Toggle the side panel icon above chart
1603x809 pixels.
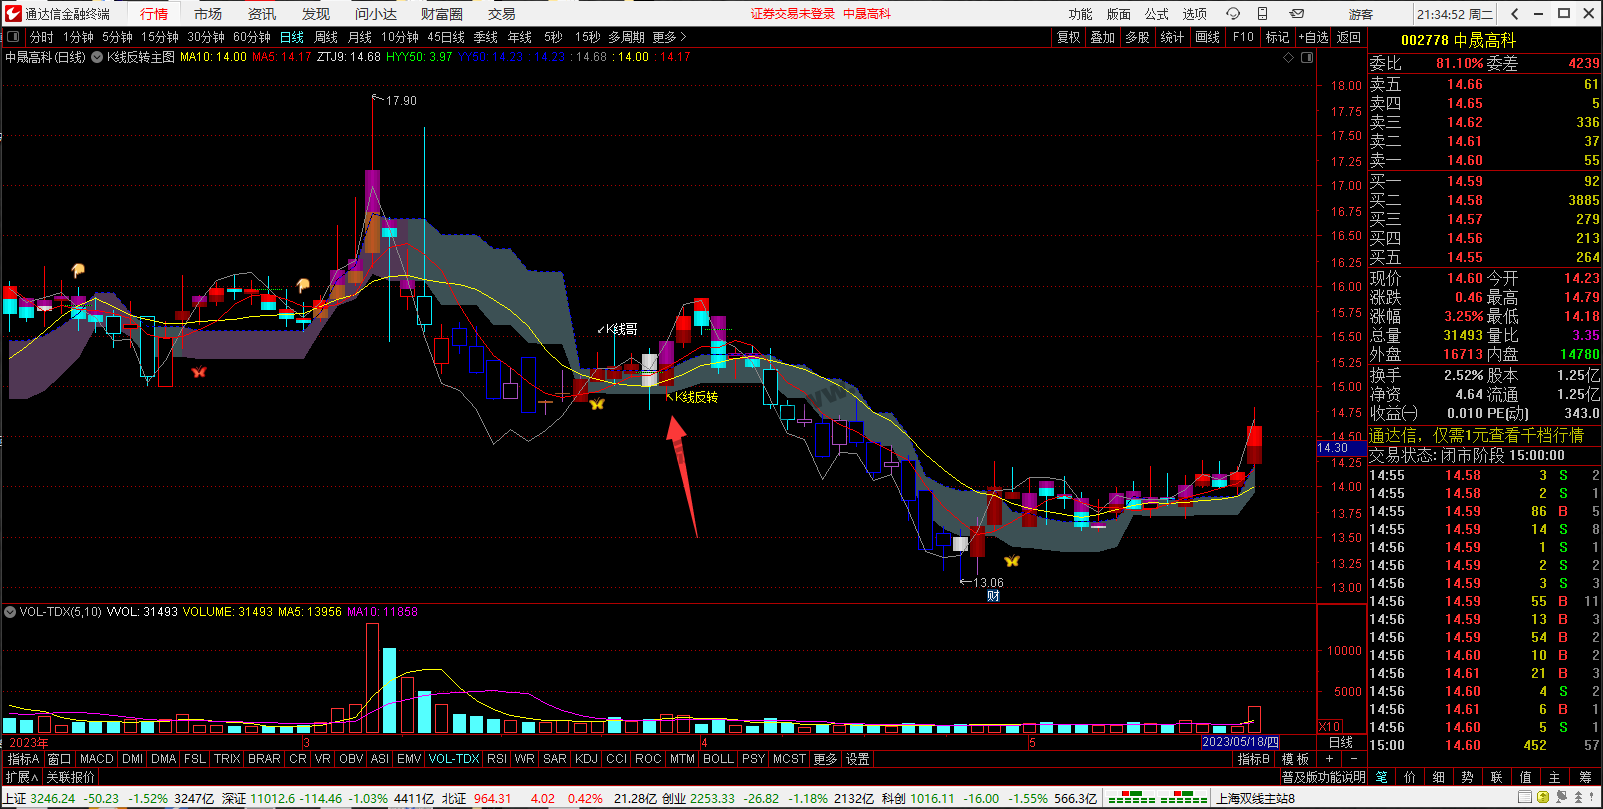tap(1306, 58)
